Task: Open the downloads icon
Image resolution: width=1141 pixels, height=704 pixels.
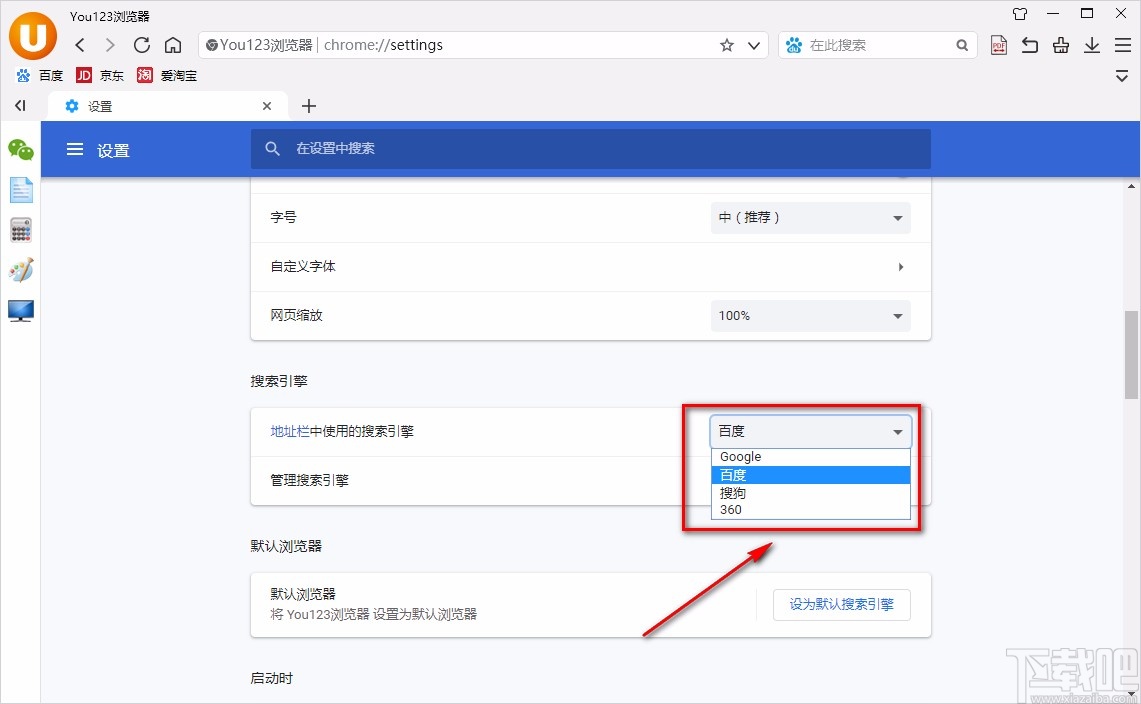Action: (x=1092, y=45)
